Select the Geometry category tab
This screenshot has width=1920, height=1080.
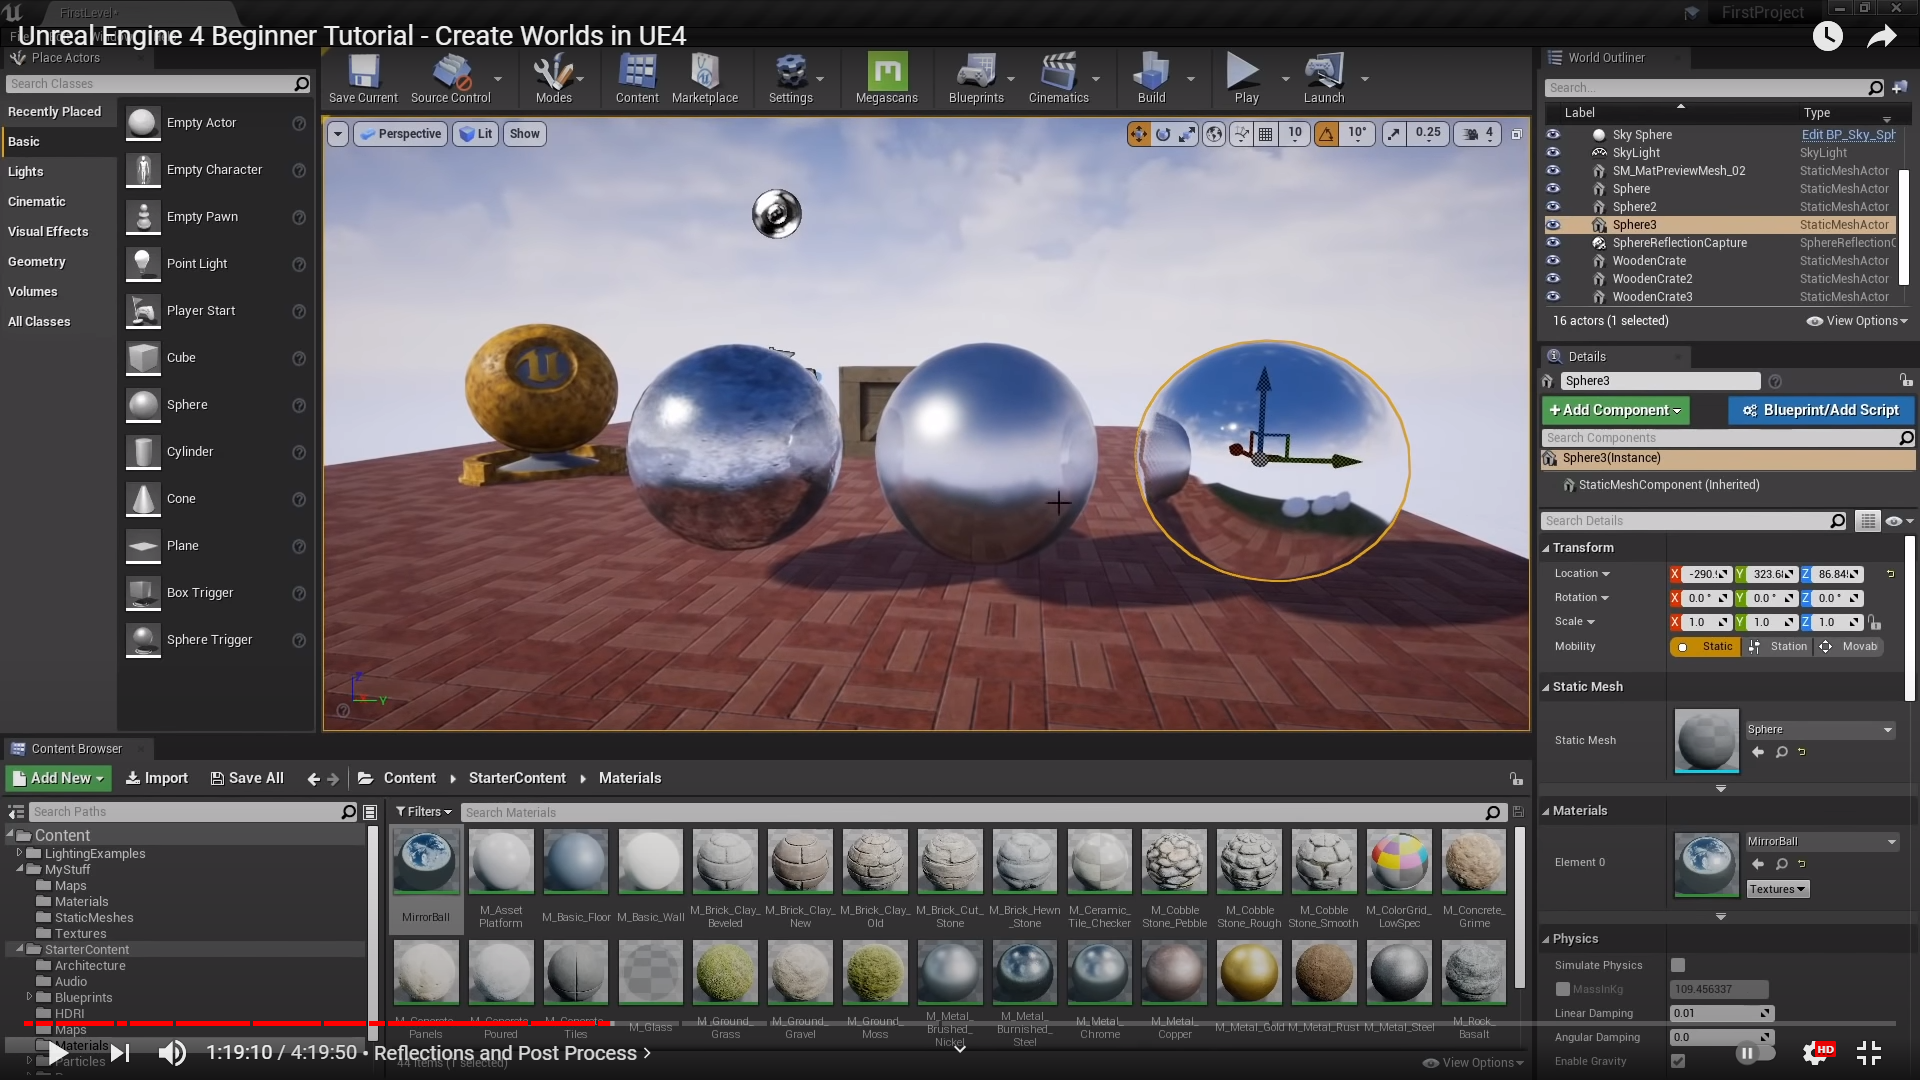37,262
